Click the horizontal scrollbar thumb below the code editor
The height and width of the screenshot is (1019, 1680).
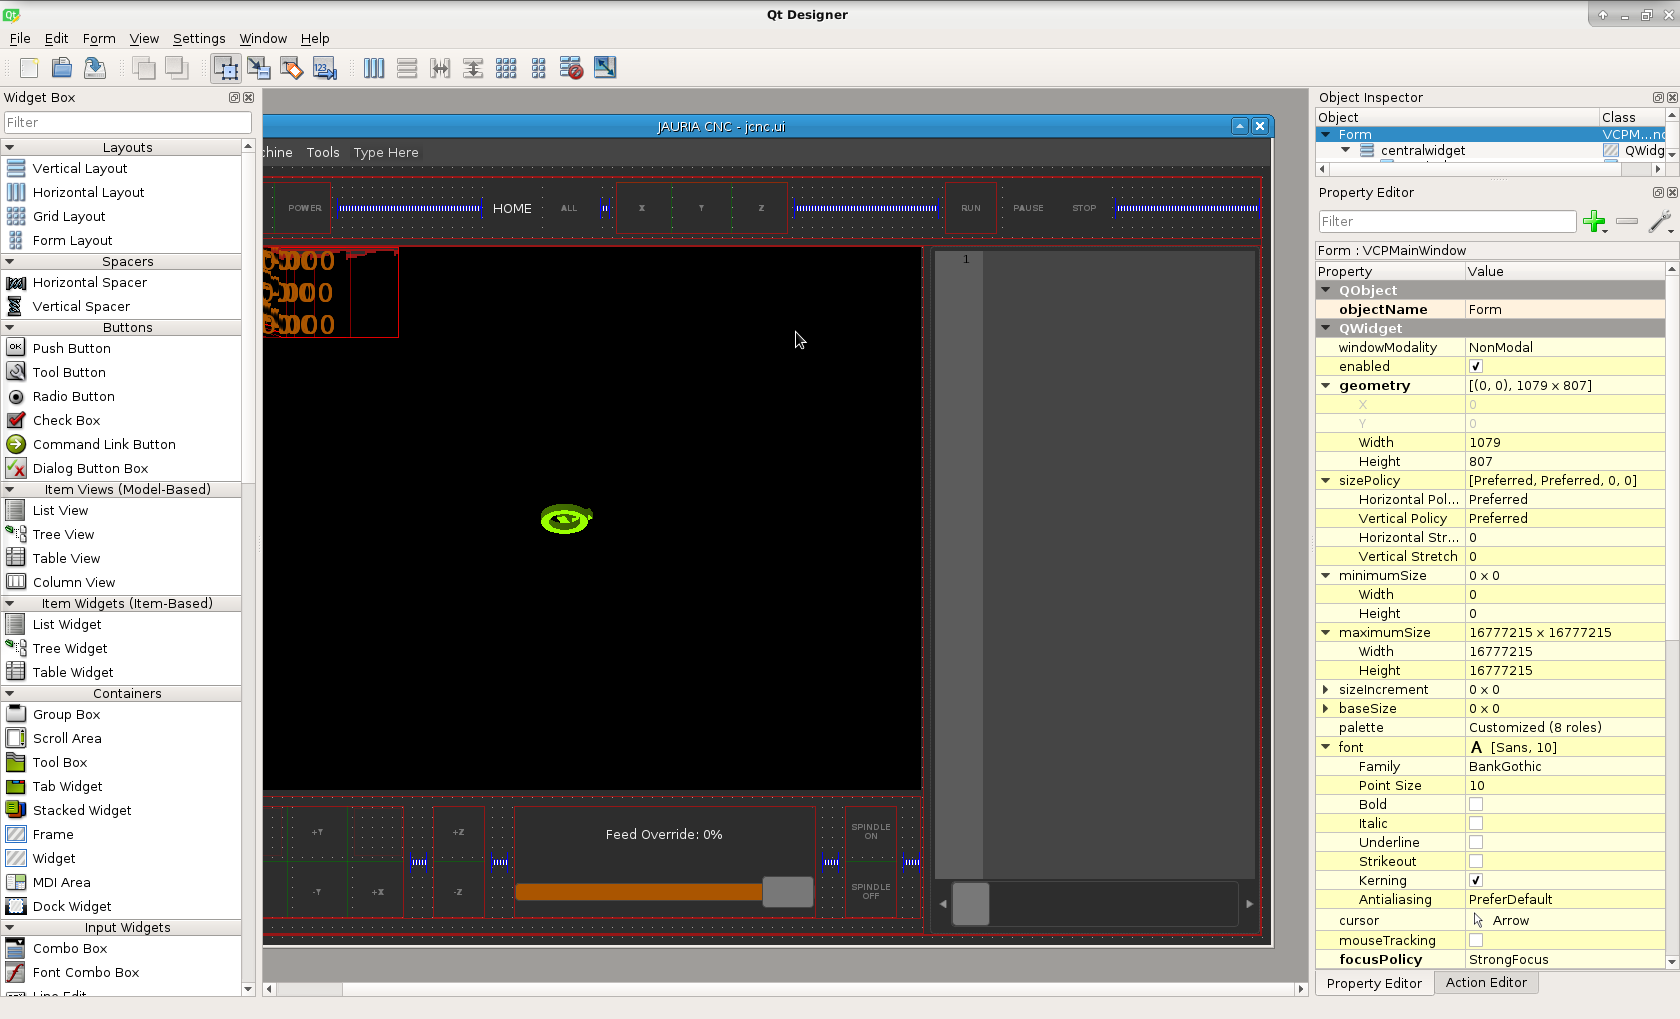coord(971,904)
